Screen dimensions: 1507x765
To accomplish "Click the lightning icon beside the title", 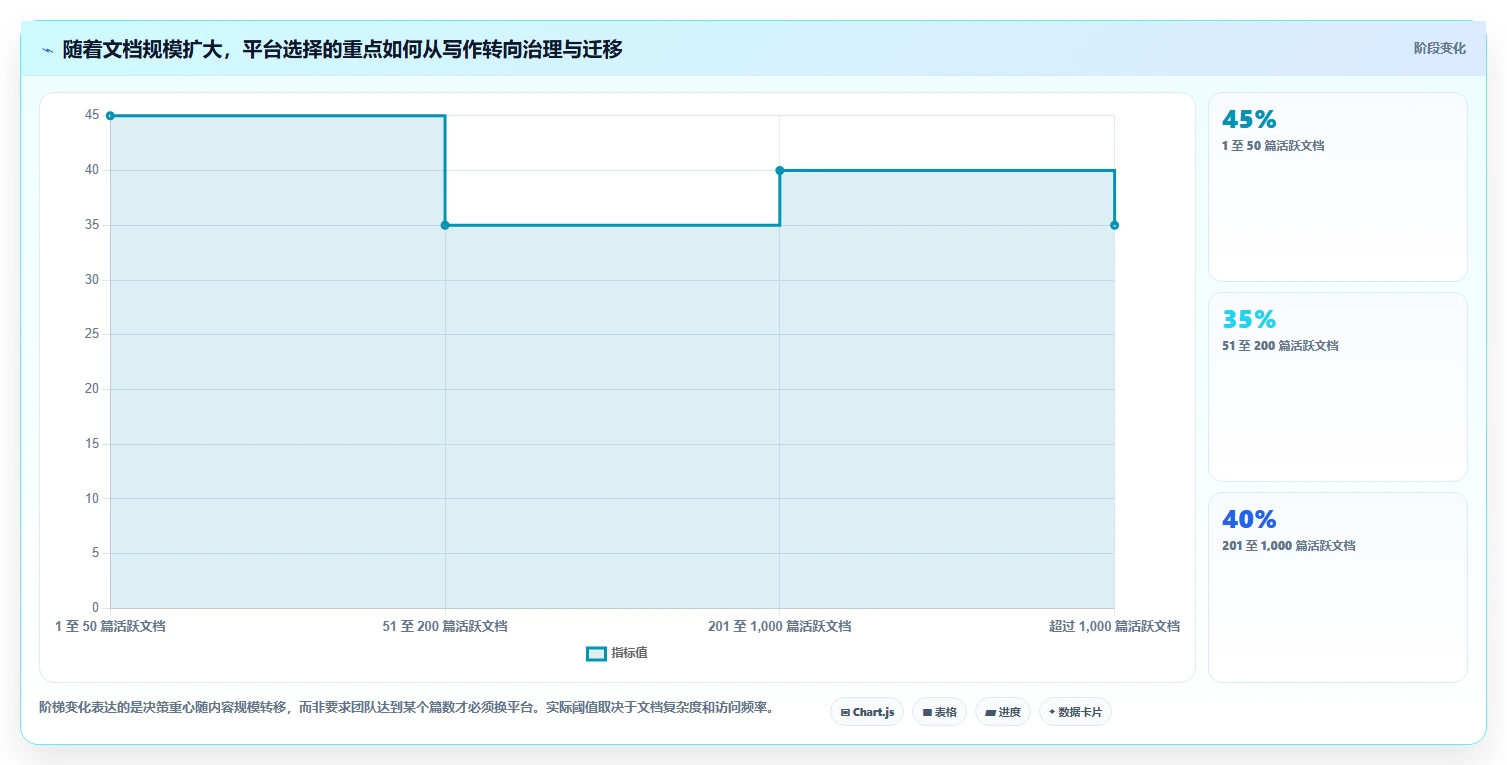I will coord(47,49).
